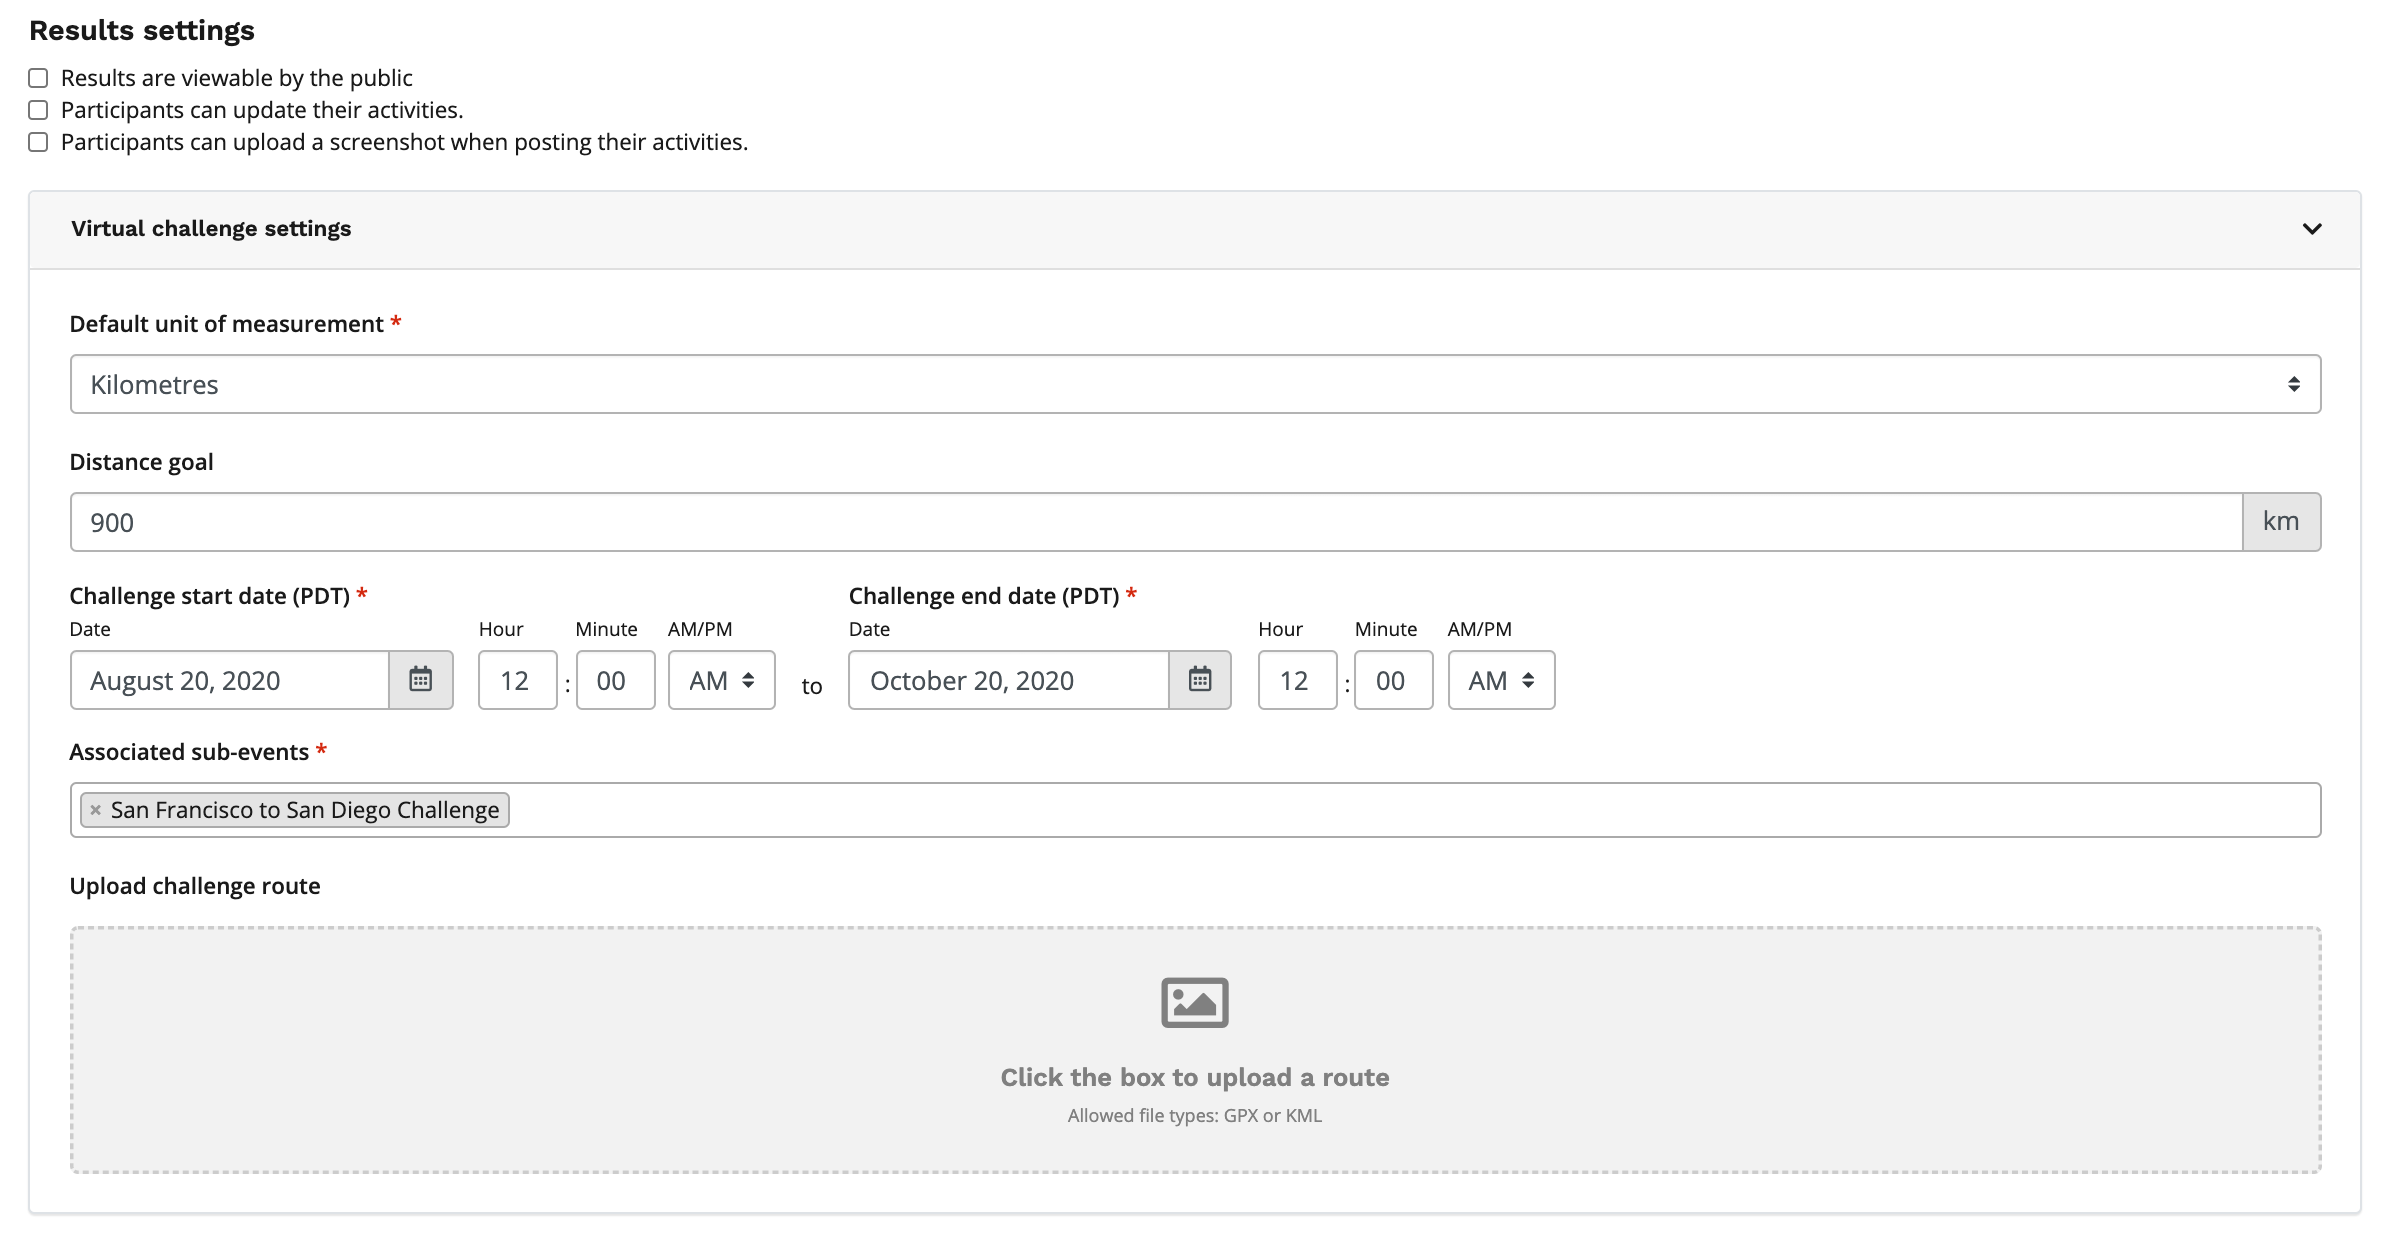Allow participants to upload a screenshot
Viewport: 2386px width, 1242px height.
click(38, 142)
